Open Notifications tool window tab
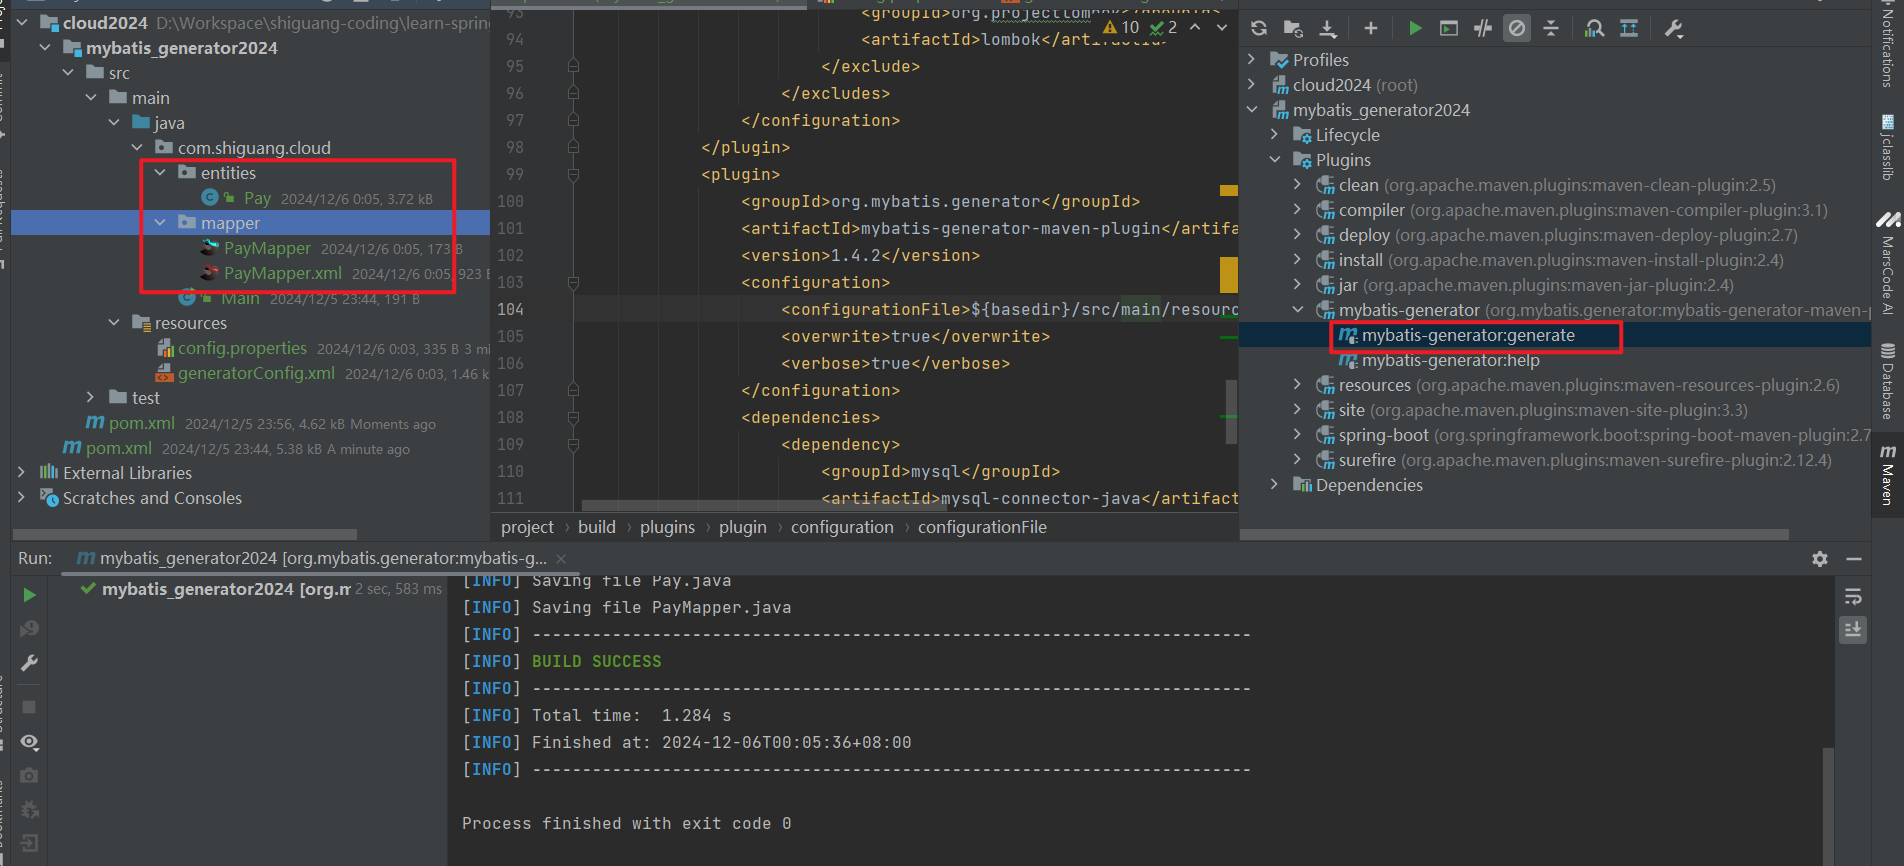This screenshot has height=866, width=1904. click(1887, 44)
